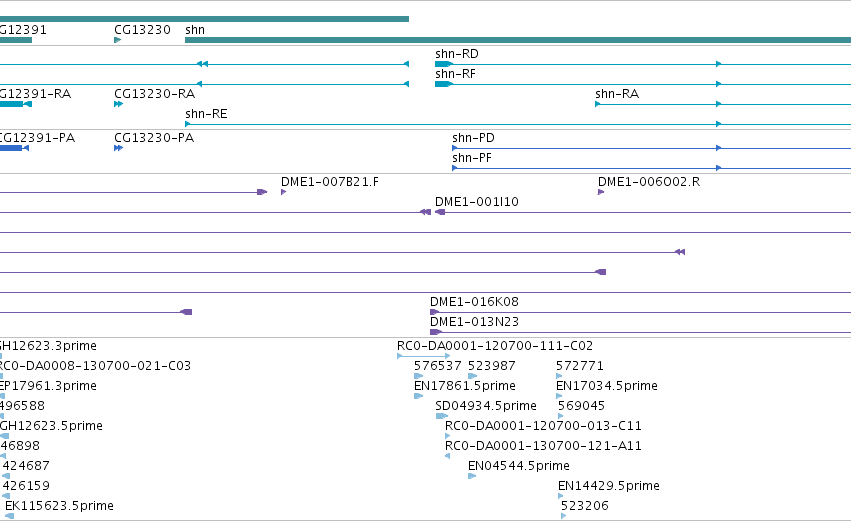Click the 'CG13230-PA' label
Viewport: 851px width, 521px height.
point(154,138)
